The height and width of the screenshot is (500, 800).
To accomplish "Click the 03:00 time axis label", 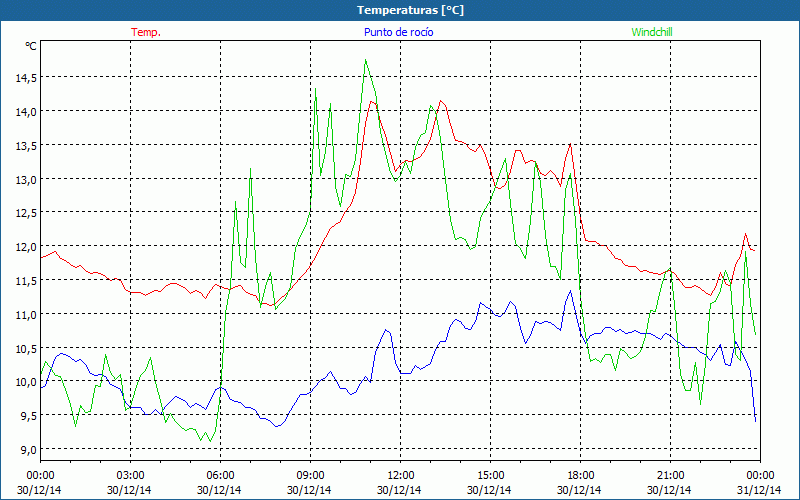I will [x=131, y=476].
